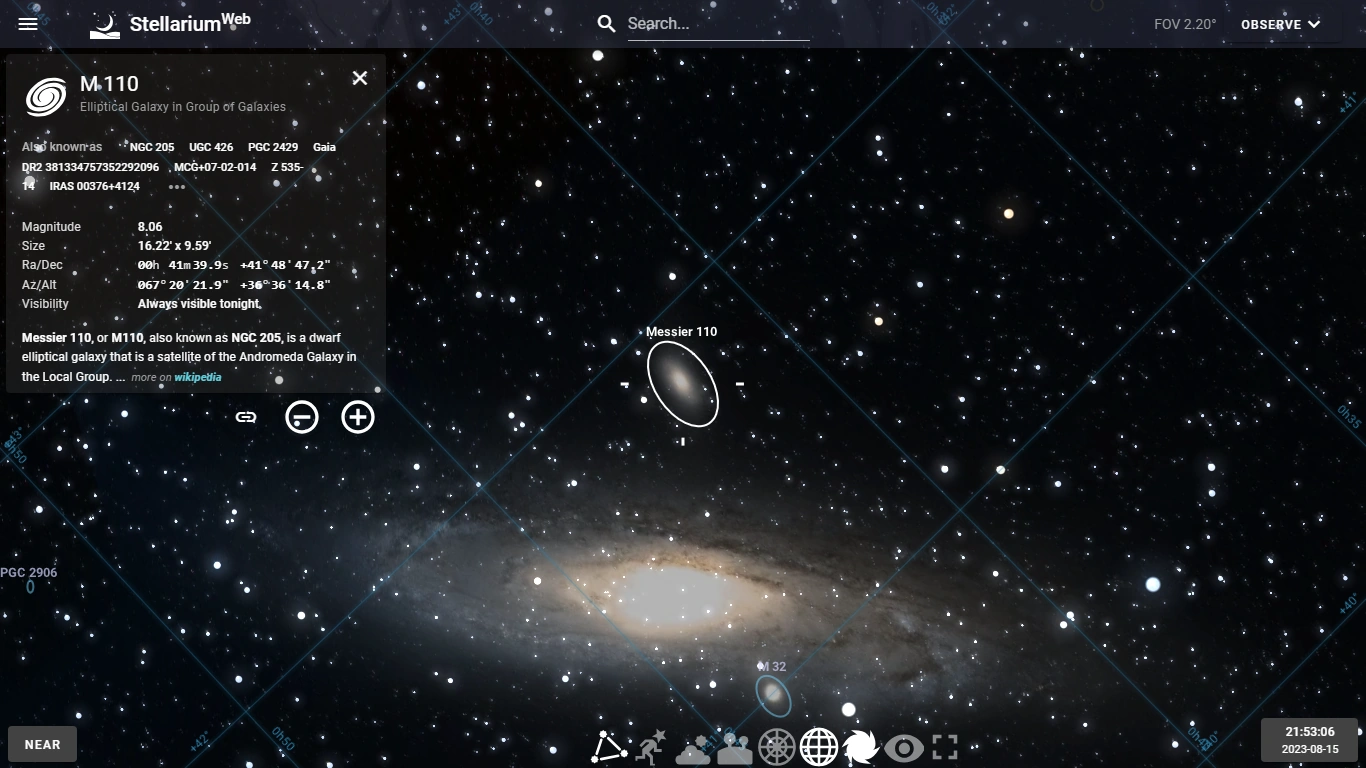Open the date and time picker
The width and height of the screenshot is (1366, 768).
(1310, 740)
